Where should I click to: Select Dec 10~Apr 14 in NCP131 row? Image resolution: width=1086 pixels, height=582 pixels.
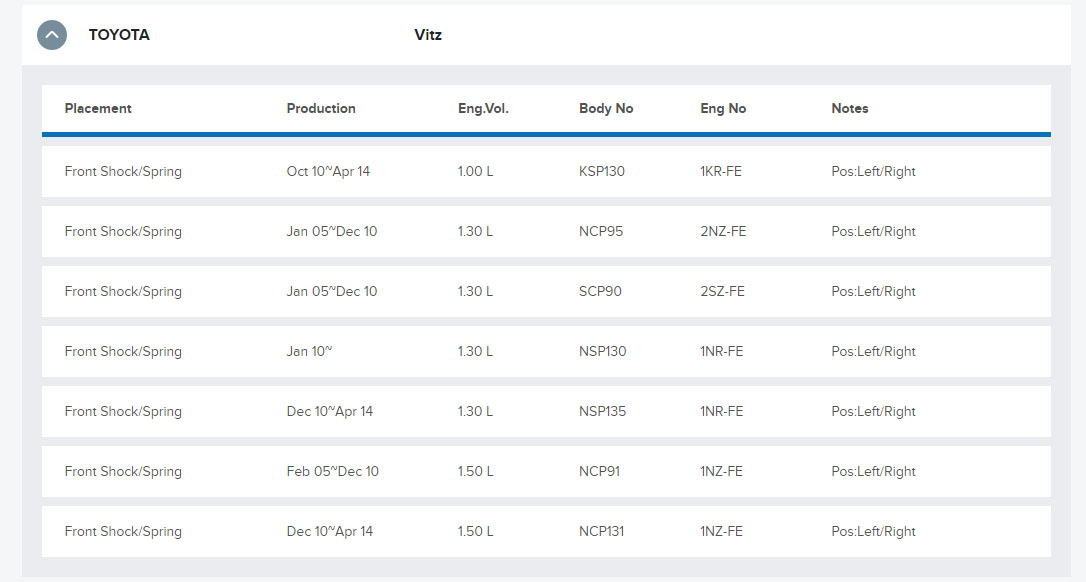click(x=330, y=531)
